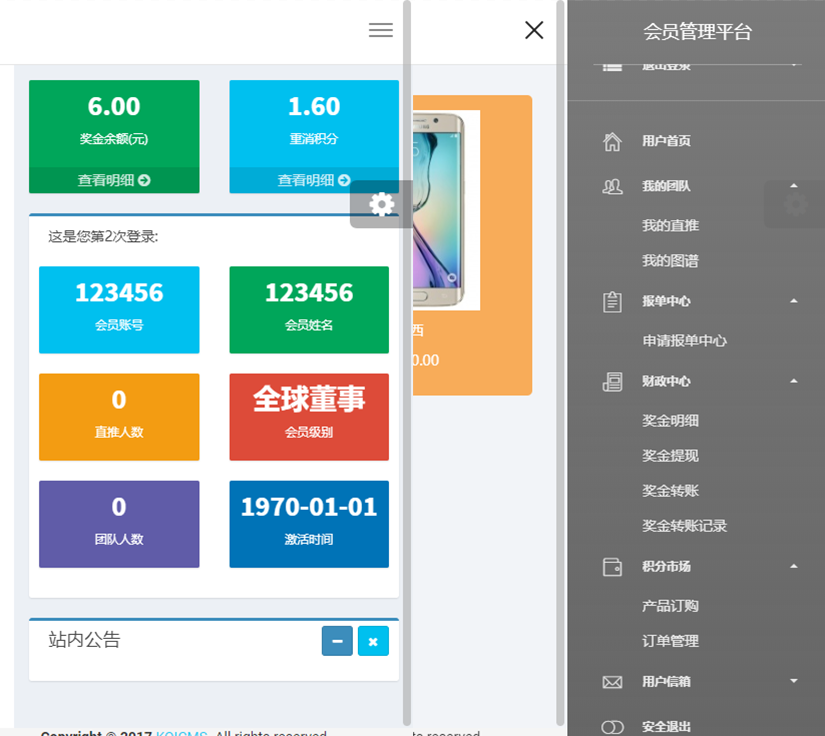Click the 积分市场 wallet icon
Screen dimensions: 825x736
(x=612, y=567)
